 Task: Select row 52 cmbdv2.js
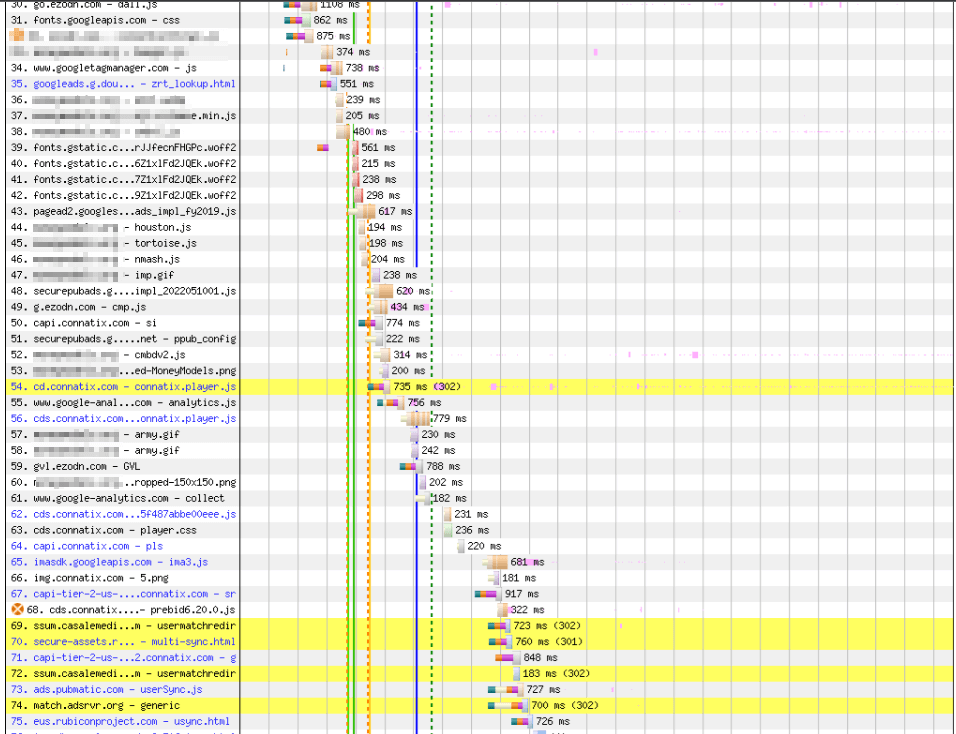click(x=98, y=354)
